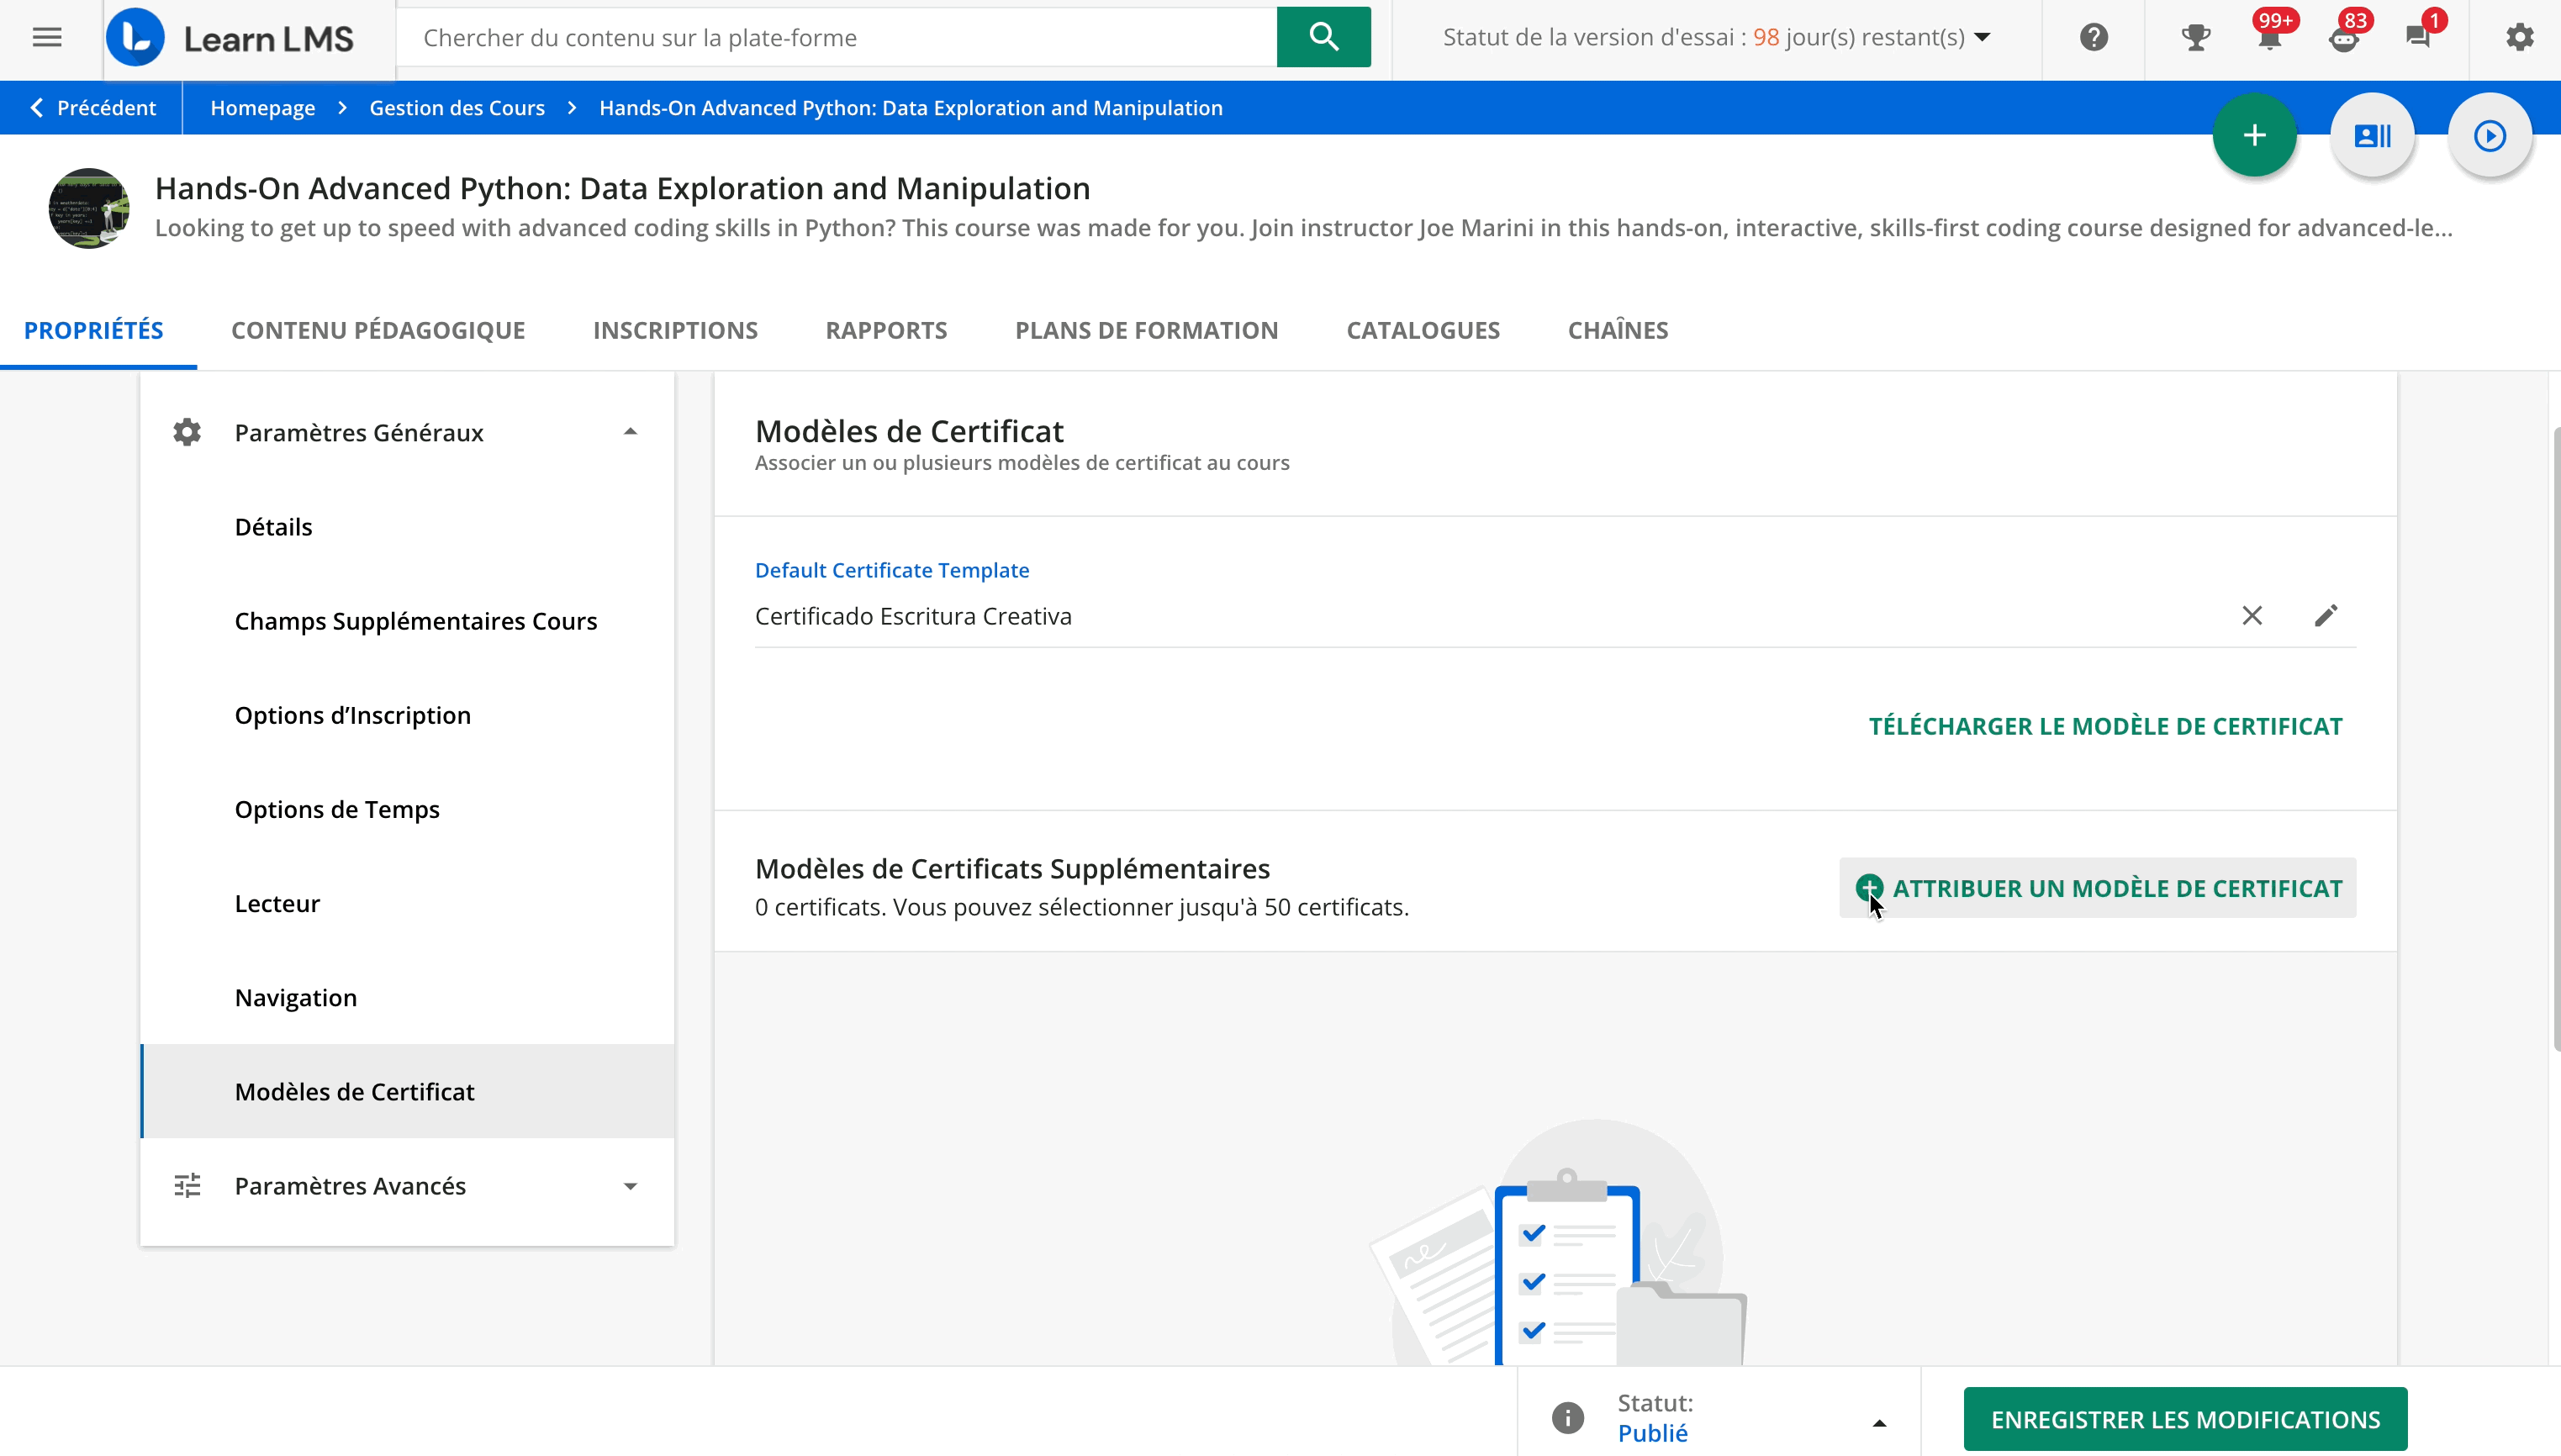Screen dimensions: 2561x1456
Task: Click the Paramètres Généraux gear icon
Action: (187, 433)
